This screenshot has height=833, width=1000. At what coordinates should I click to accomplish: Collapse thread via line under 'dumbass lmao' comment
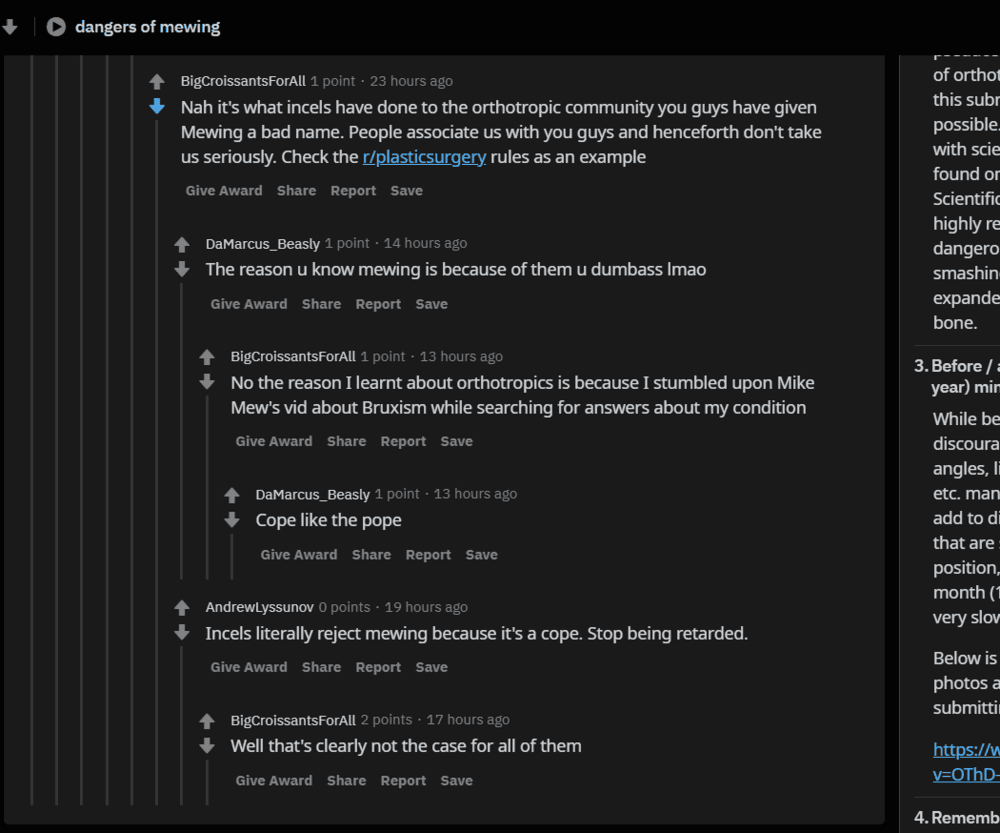(x=182, y=430)
